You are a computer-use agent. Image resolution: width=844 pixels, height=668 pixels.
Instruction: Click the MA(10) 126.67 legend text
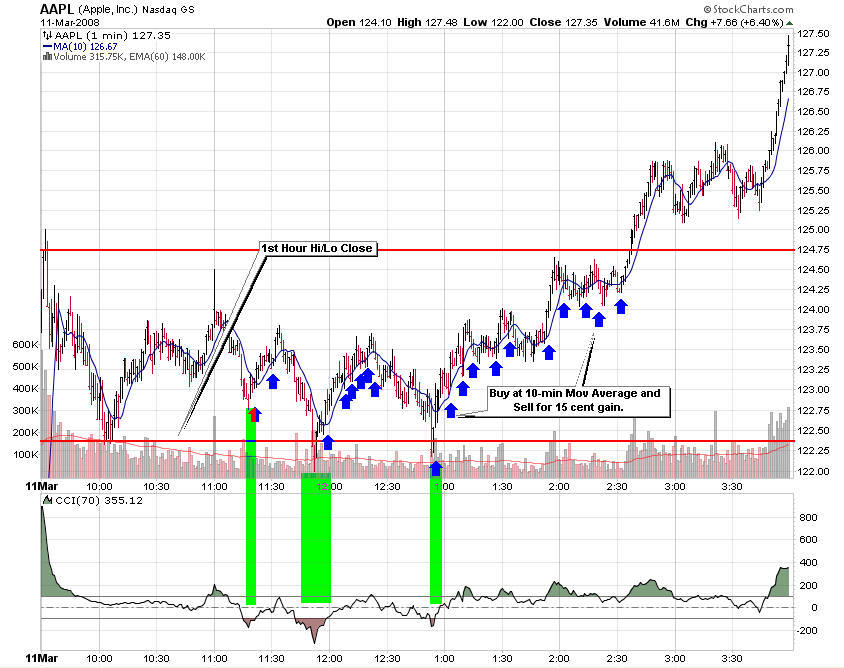[x=85, y=47]
